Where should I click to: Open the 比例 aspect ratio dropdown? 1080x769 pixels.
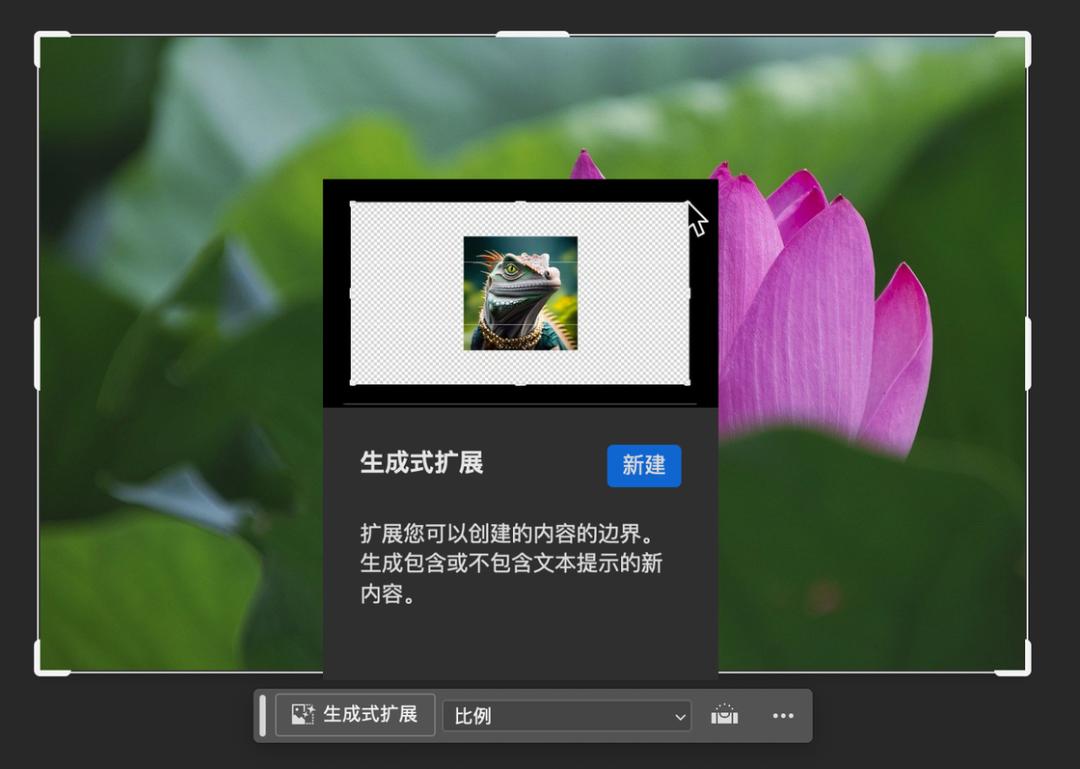coord(567,716)
